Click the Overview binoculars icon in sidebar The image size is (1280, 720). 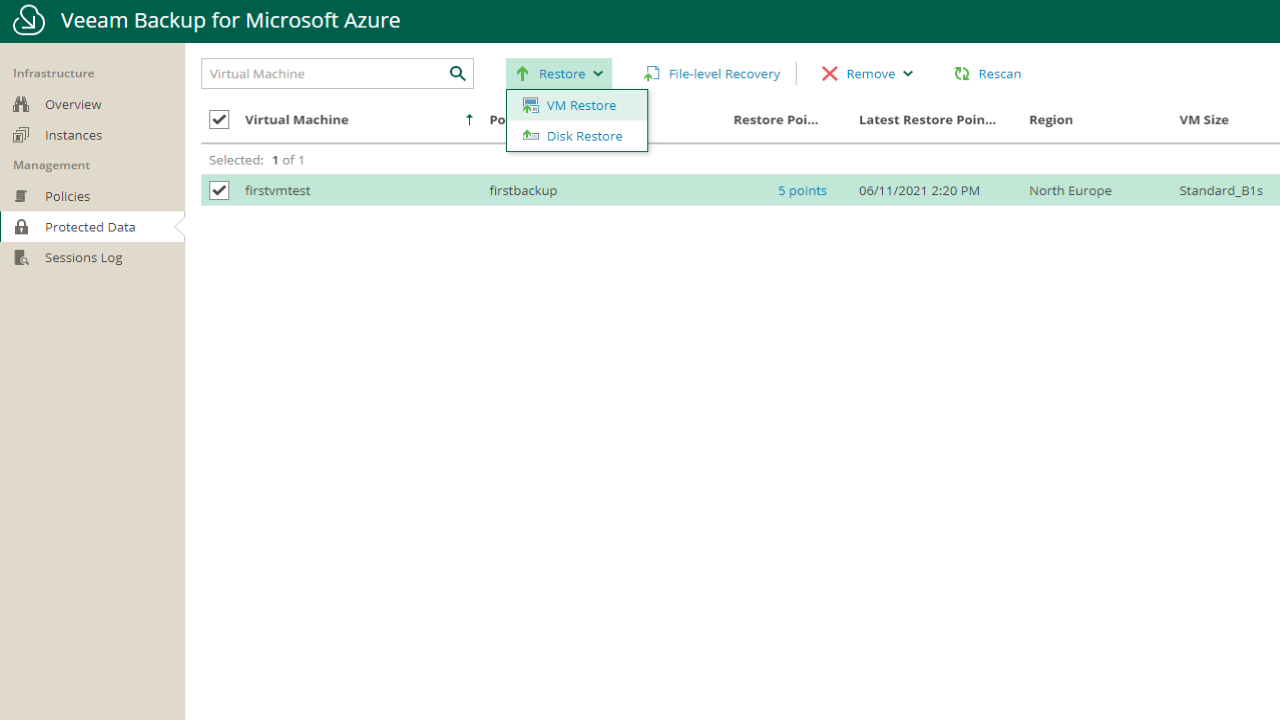tap(21, 104)
